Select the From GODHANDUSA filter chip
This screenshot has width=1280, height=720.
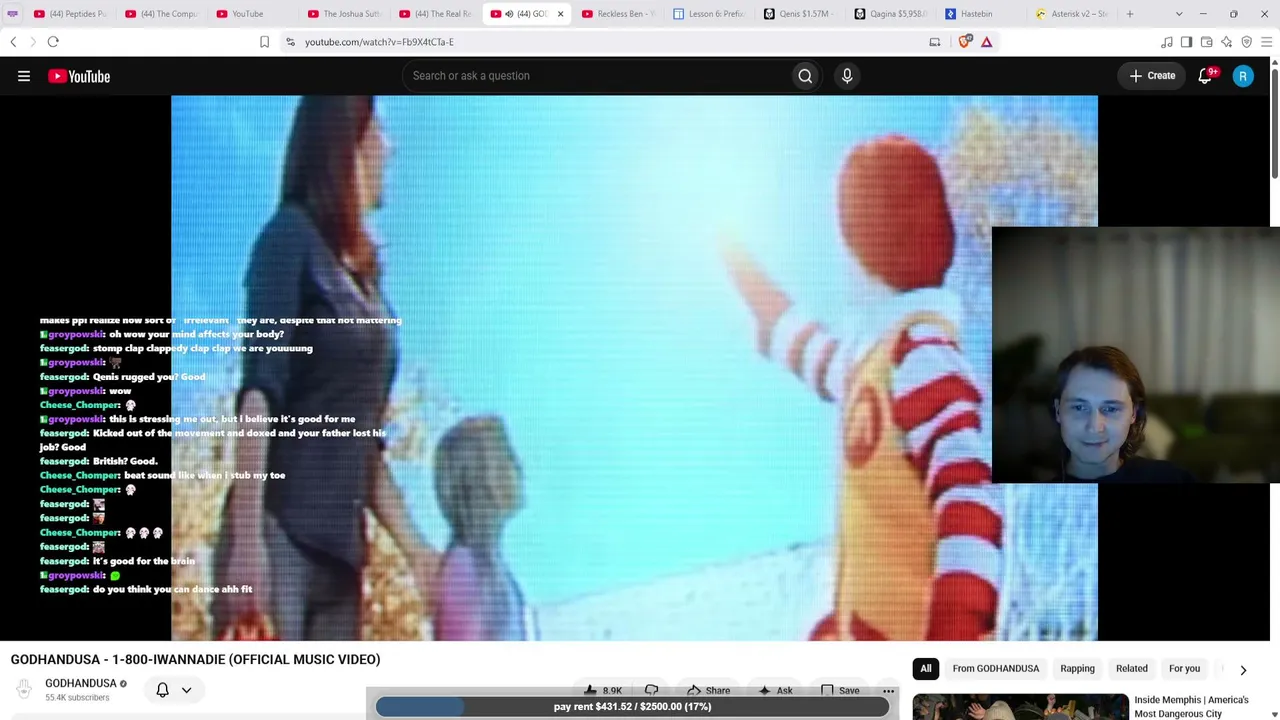click(x=995, y=669)
